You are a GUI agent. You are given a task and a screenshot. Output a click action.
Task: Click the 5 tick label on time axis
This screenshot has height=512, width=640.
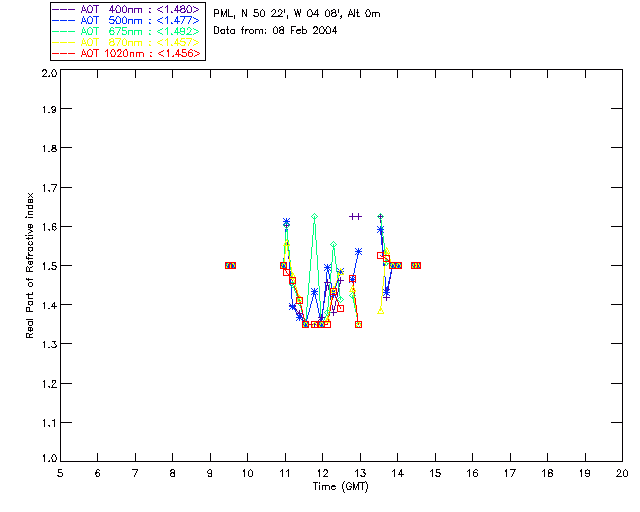click(x=60, y=474)
